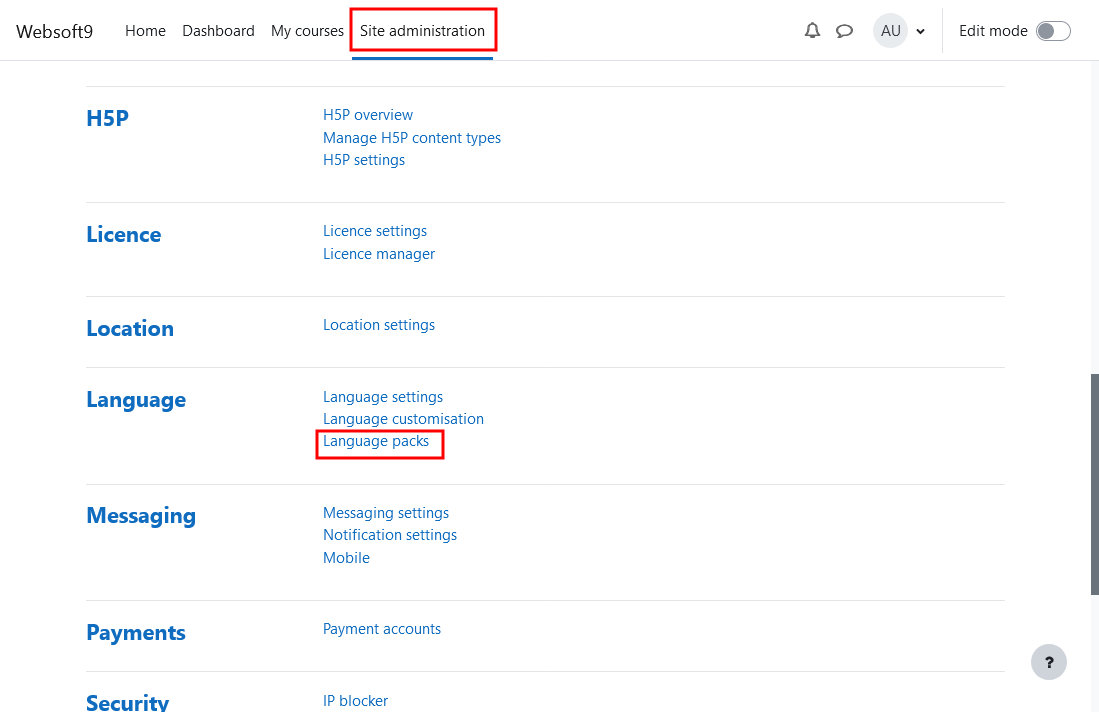Open Payment accounts link
This screenshot has width=1099, height=712.
point(382,629)
